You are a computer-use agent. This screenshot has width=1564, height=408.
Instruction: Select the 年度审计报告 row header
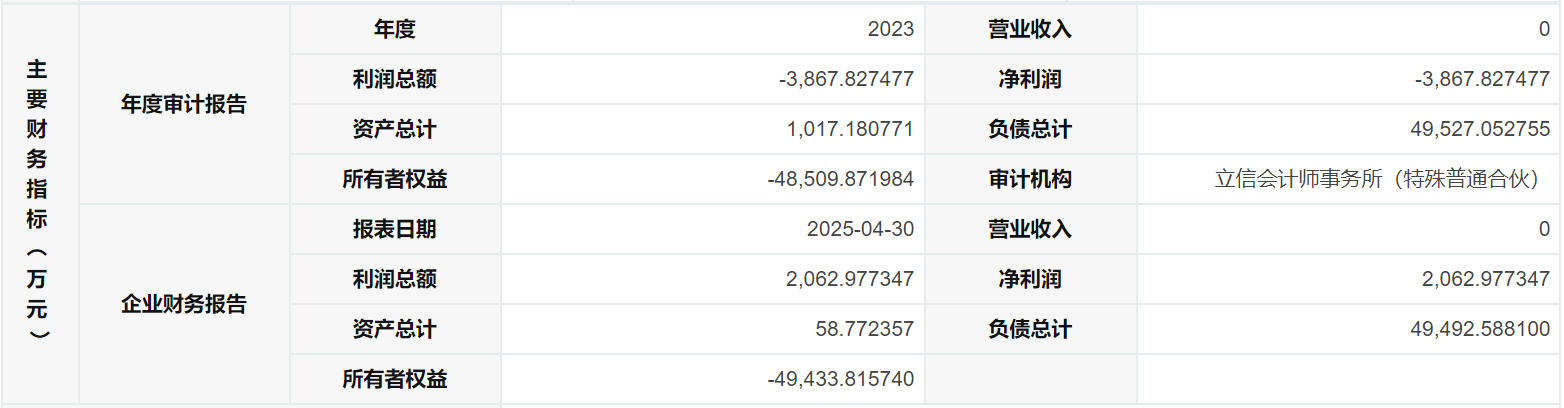pos(184,104)
